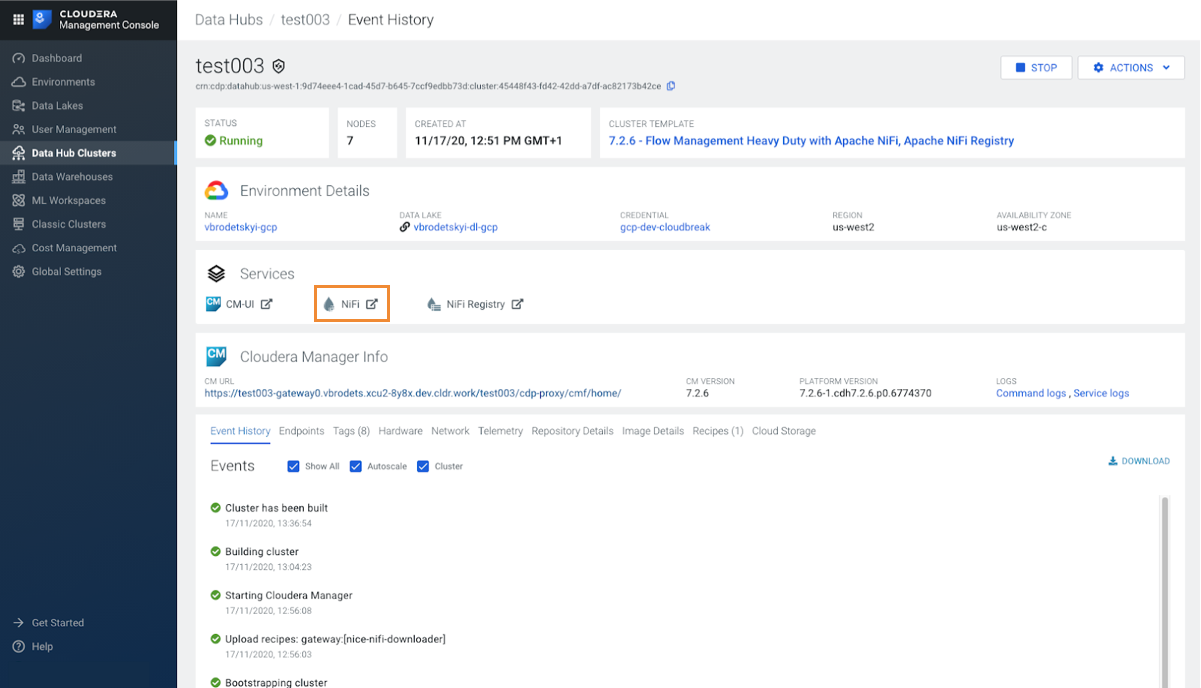This screenshot has height=688, width=1201.
Task: Click the User Management people icon
Action: [18, 129]
